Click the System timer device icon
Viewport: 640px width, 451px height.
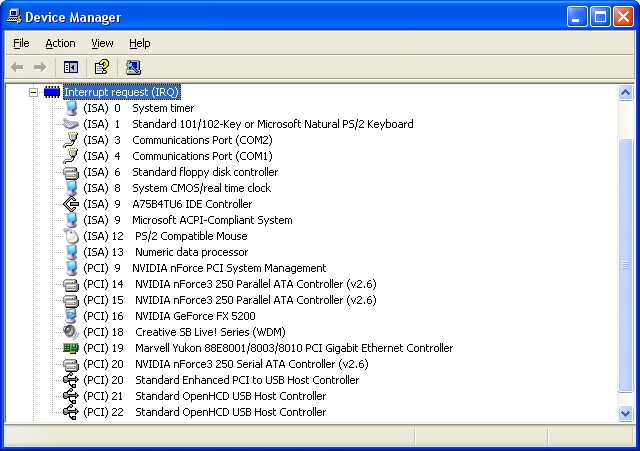pyautogui.click(x=71, y=108)
